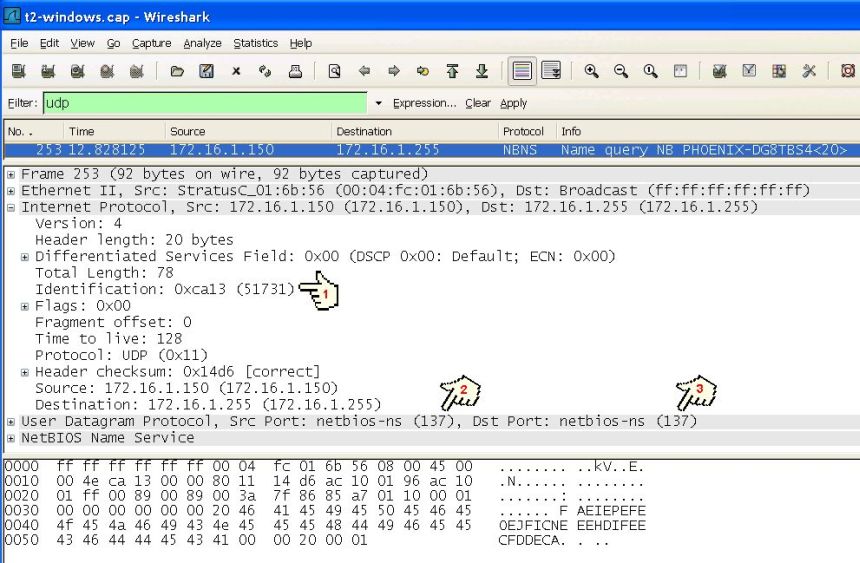Sort packets by the Protocol column header
This screenshot has width=860, height=563.
coord(523,131)
